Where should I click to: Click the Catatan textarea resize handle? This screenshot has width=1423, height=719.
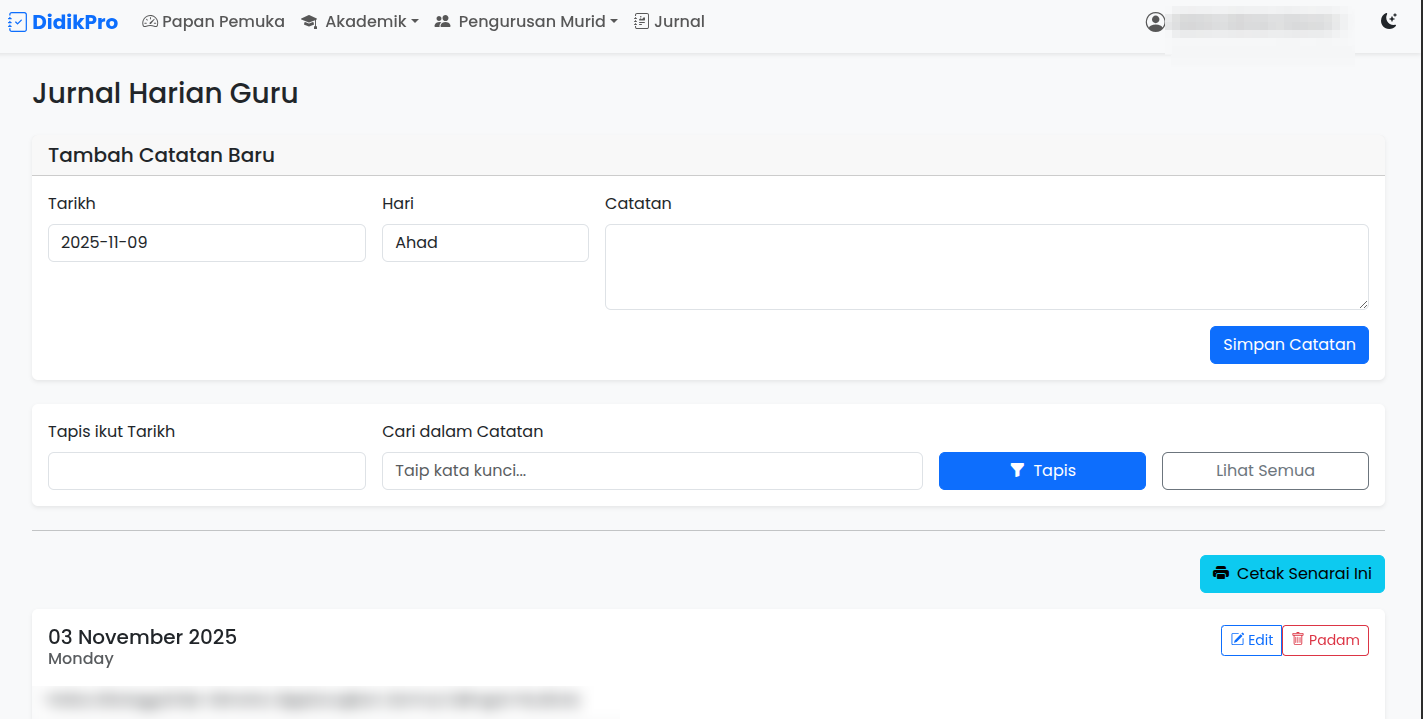(x=1362, y=303)
